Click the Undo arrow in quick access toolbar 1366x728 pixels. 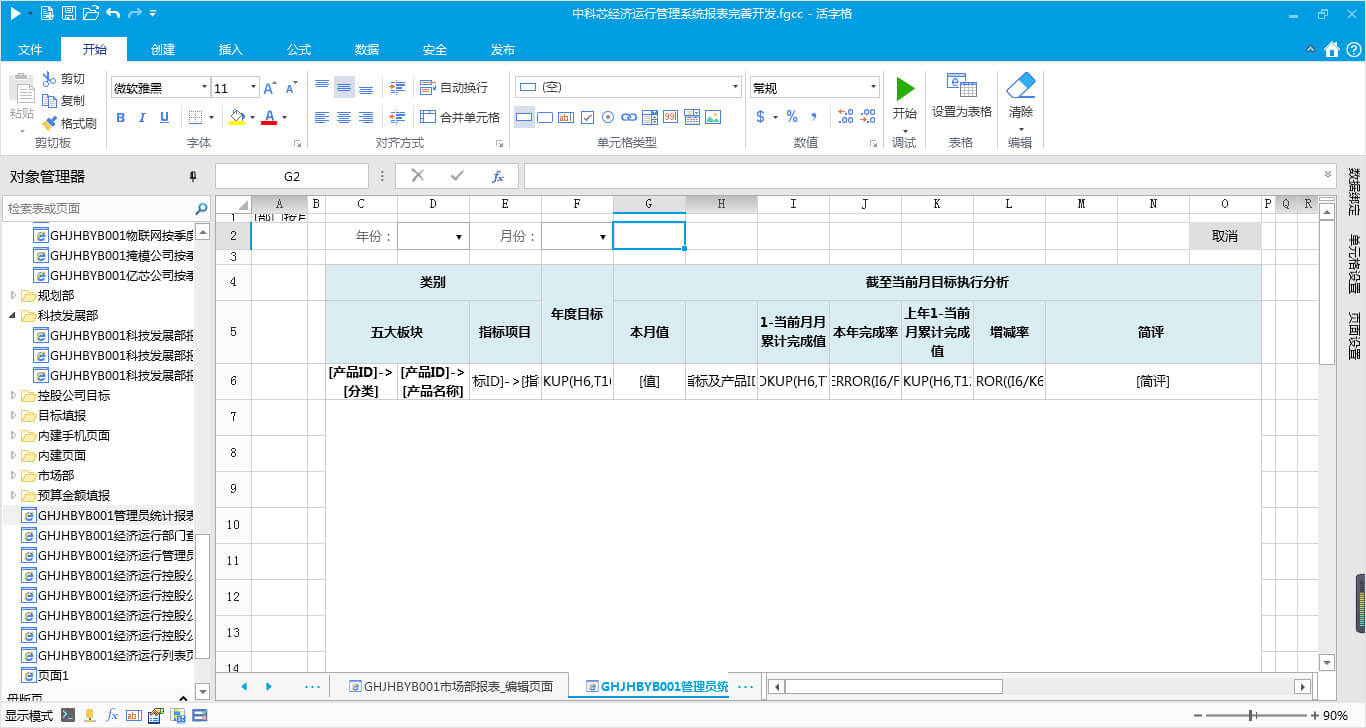click(x=113, y=13)
